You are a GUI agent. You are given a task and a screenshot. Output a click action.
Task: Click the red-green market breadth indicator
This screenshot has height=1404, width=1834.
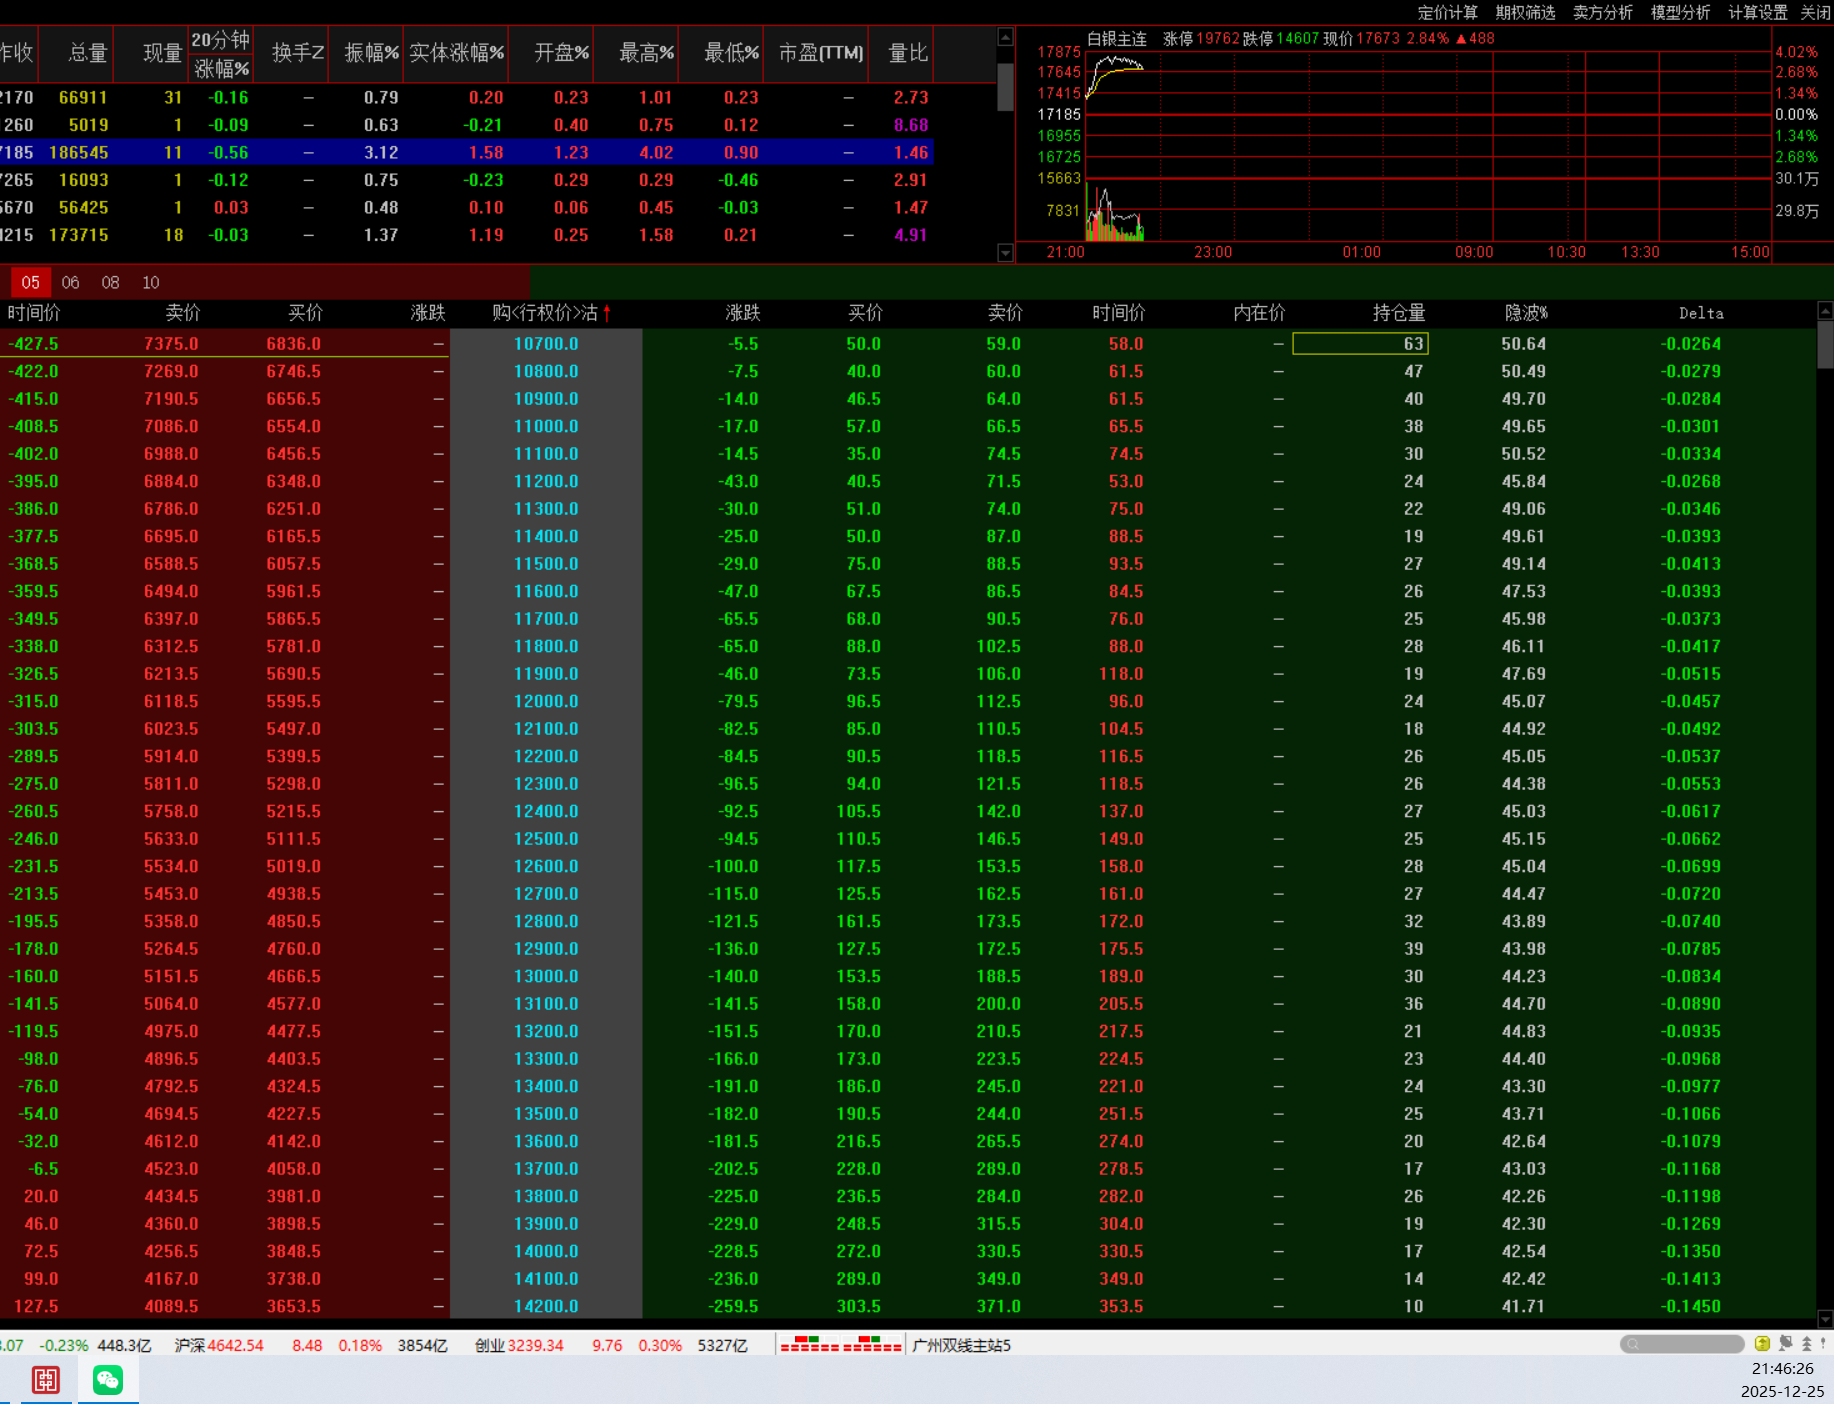pos(841,1345)
